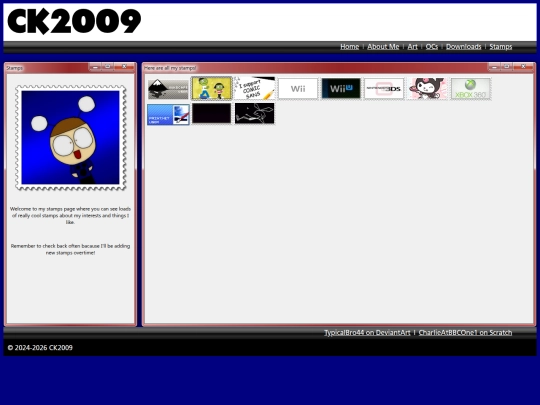Open the About Me page

383,46
